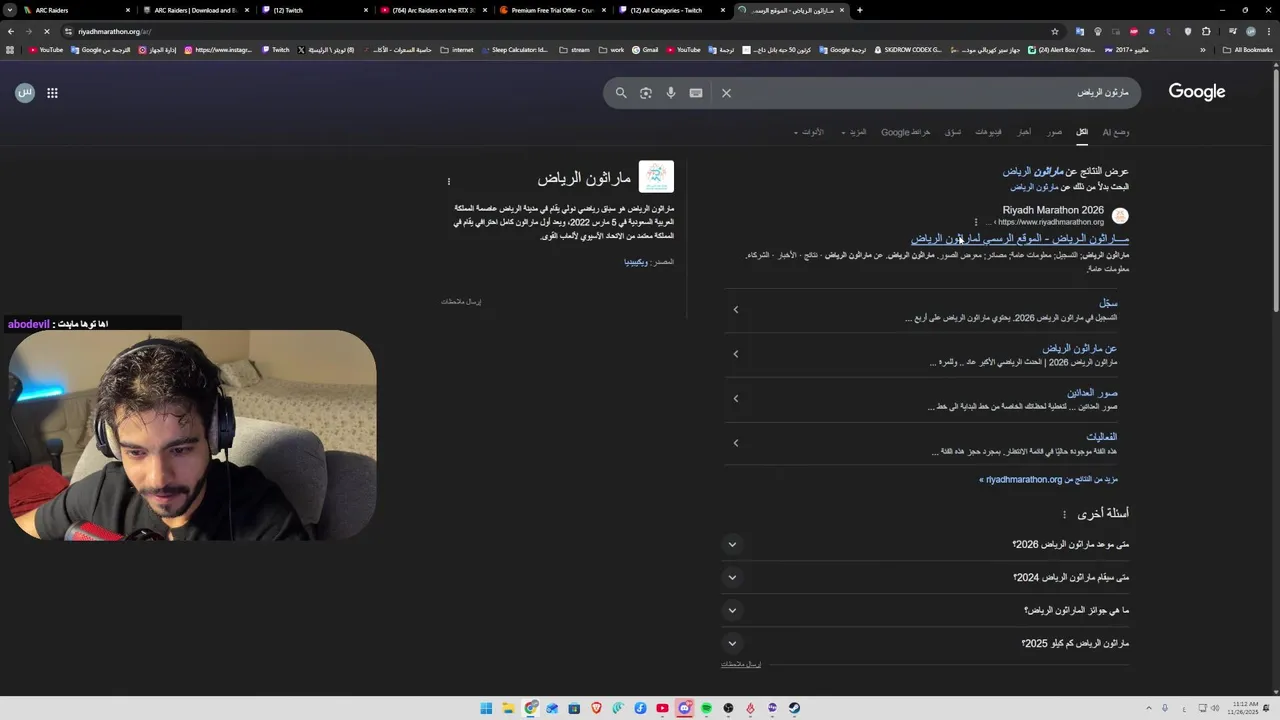Viewport: 1280px width, 720px height.
Task: Bookmark this page with star icon
Action: pos(1054,31)
